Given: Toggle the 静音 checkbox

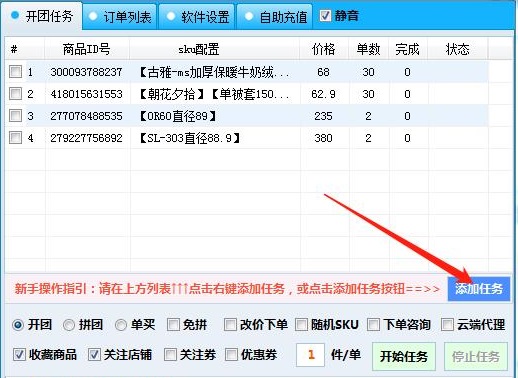Looking at the screenshot, I should 325,16.
